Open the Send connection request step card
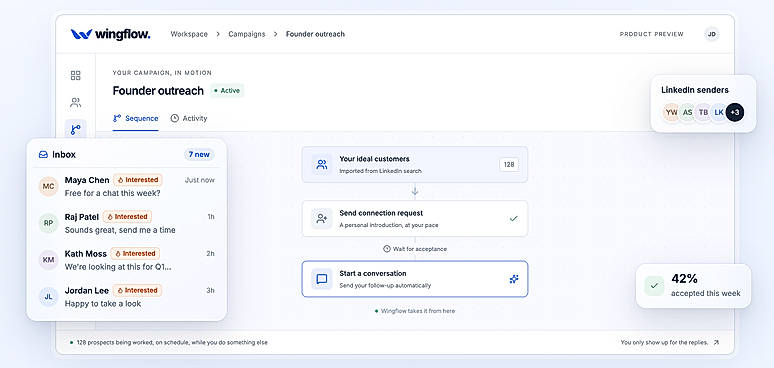774x368 pixels. point(415,219)
